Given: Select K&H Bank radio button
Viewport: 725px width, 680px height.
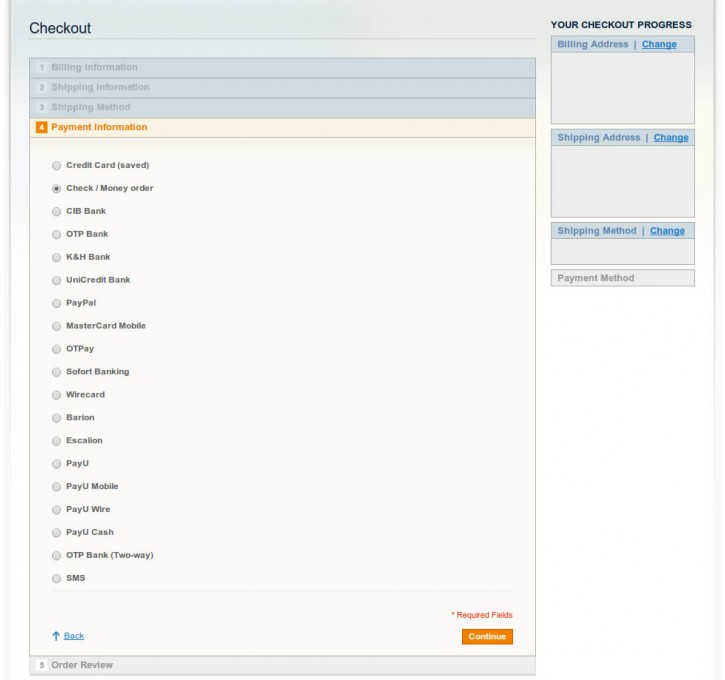Looking at the screenshot, I should pyautogui.click(x=56, y=257).
